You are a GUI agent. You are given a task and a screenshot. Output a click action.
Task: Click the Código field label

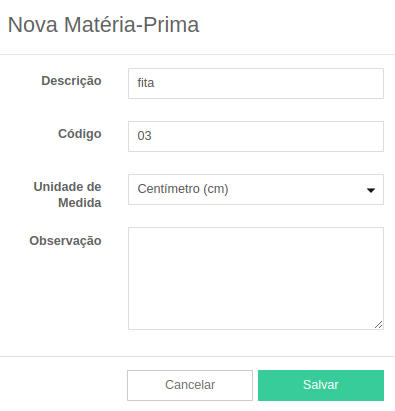(x=80, y=134)
